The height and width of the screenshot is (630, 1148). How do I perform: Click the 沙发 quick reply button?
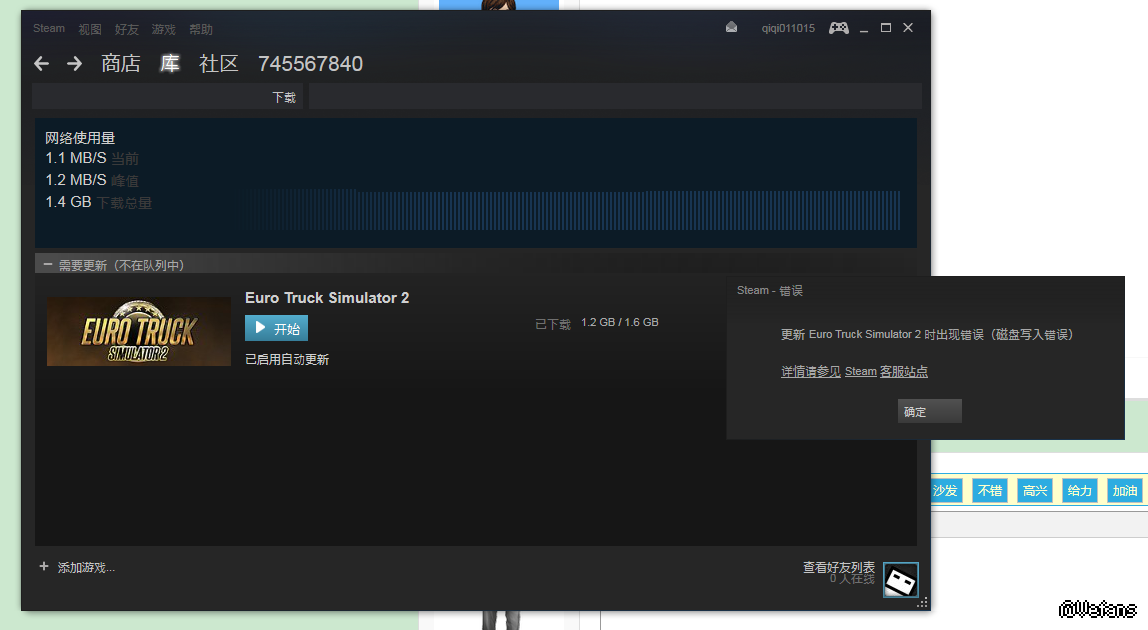pyautogui.click(x=945, y=491)
